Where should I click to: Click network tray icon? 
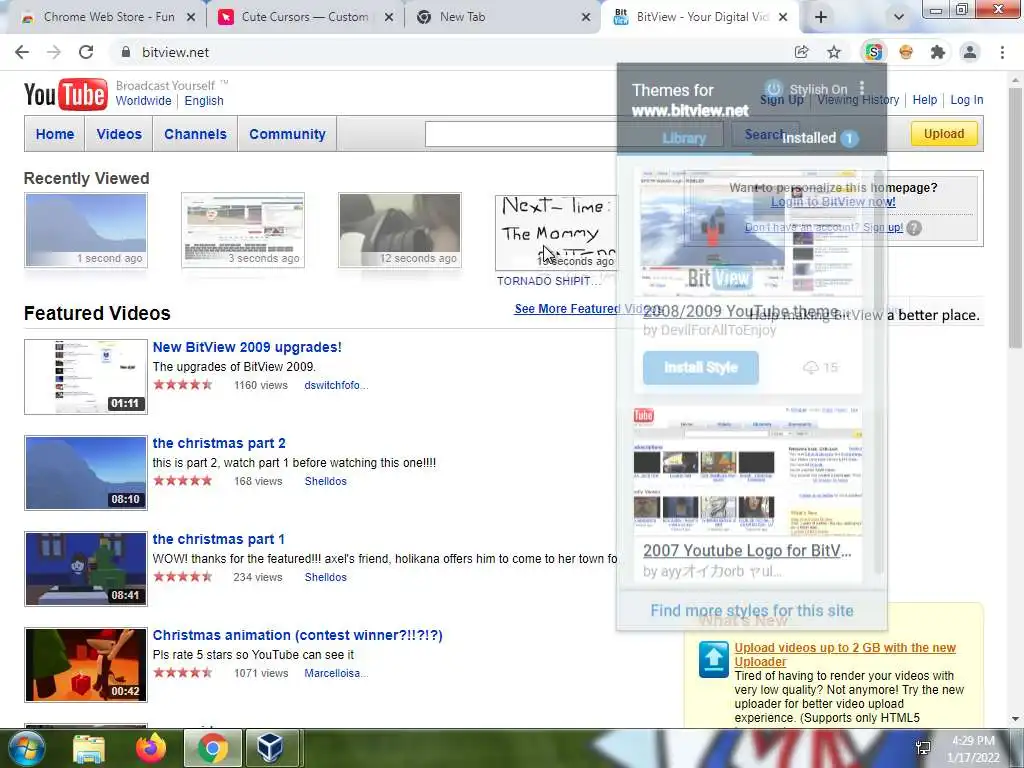(x=923, y=748)
